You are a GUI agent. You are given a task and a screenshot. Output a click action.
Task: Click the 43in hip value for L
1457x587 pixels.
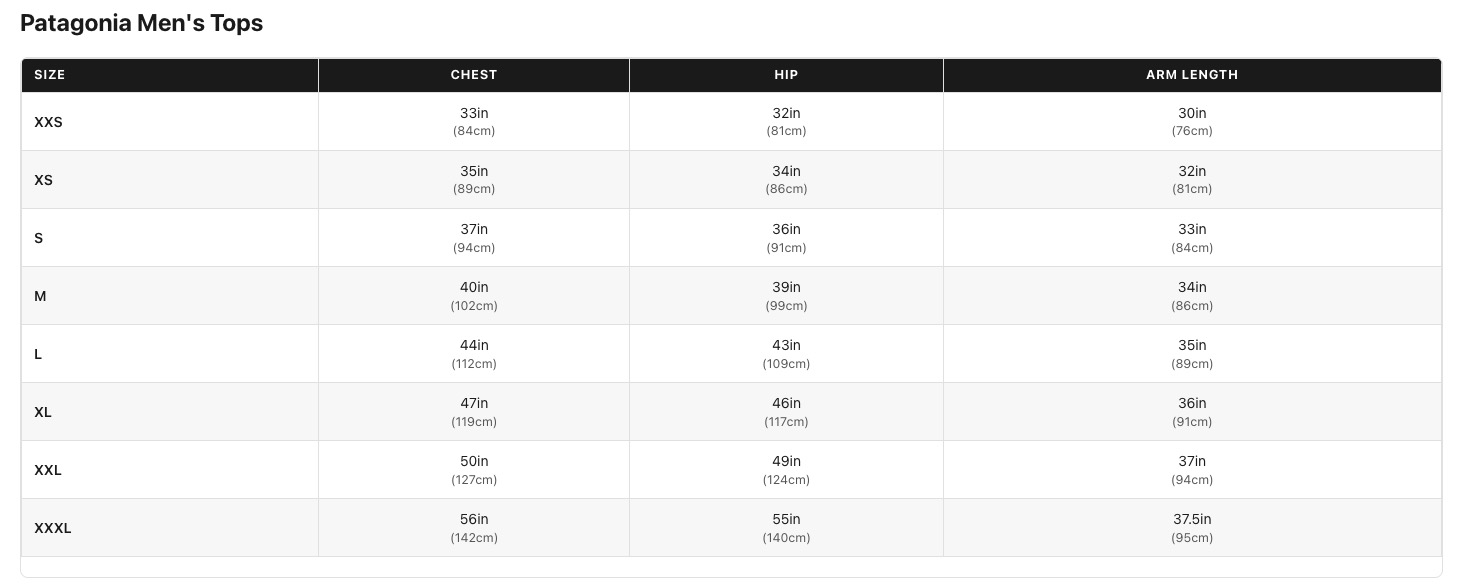tap(786, 345)
